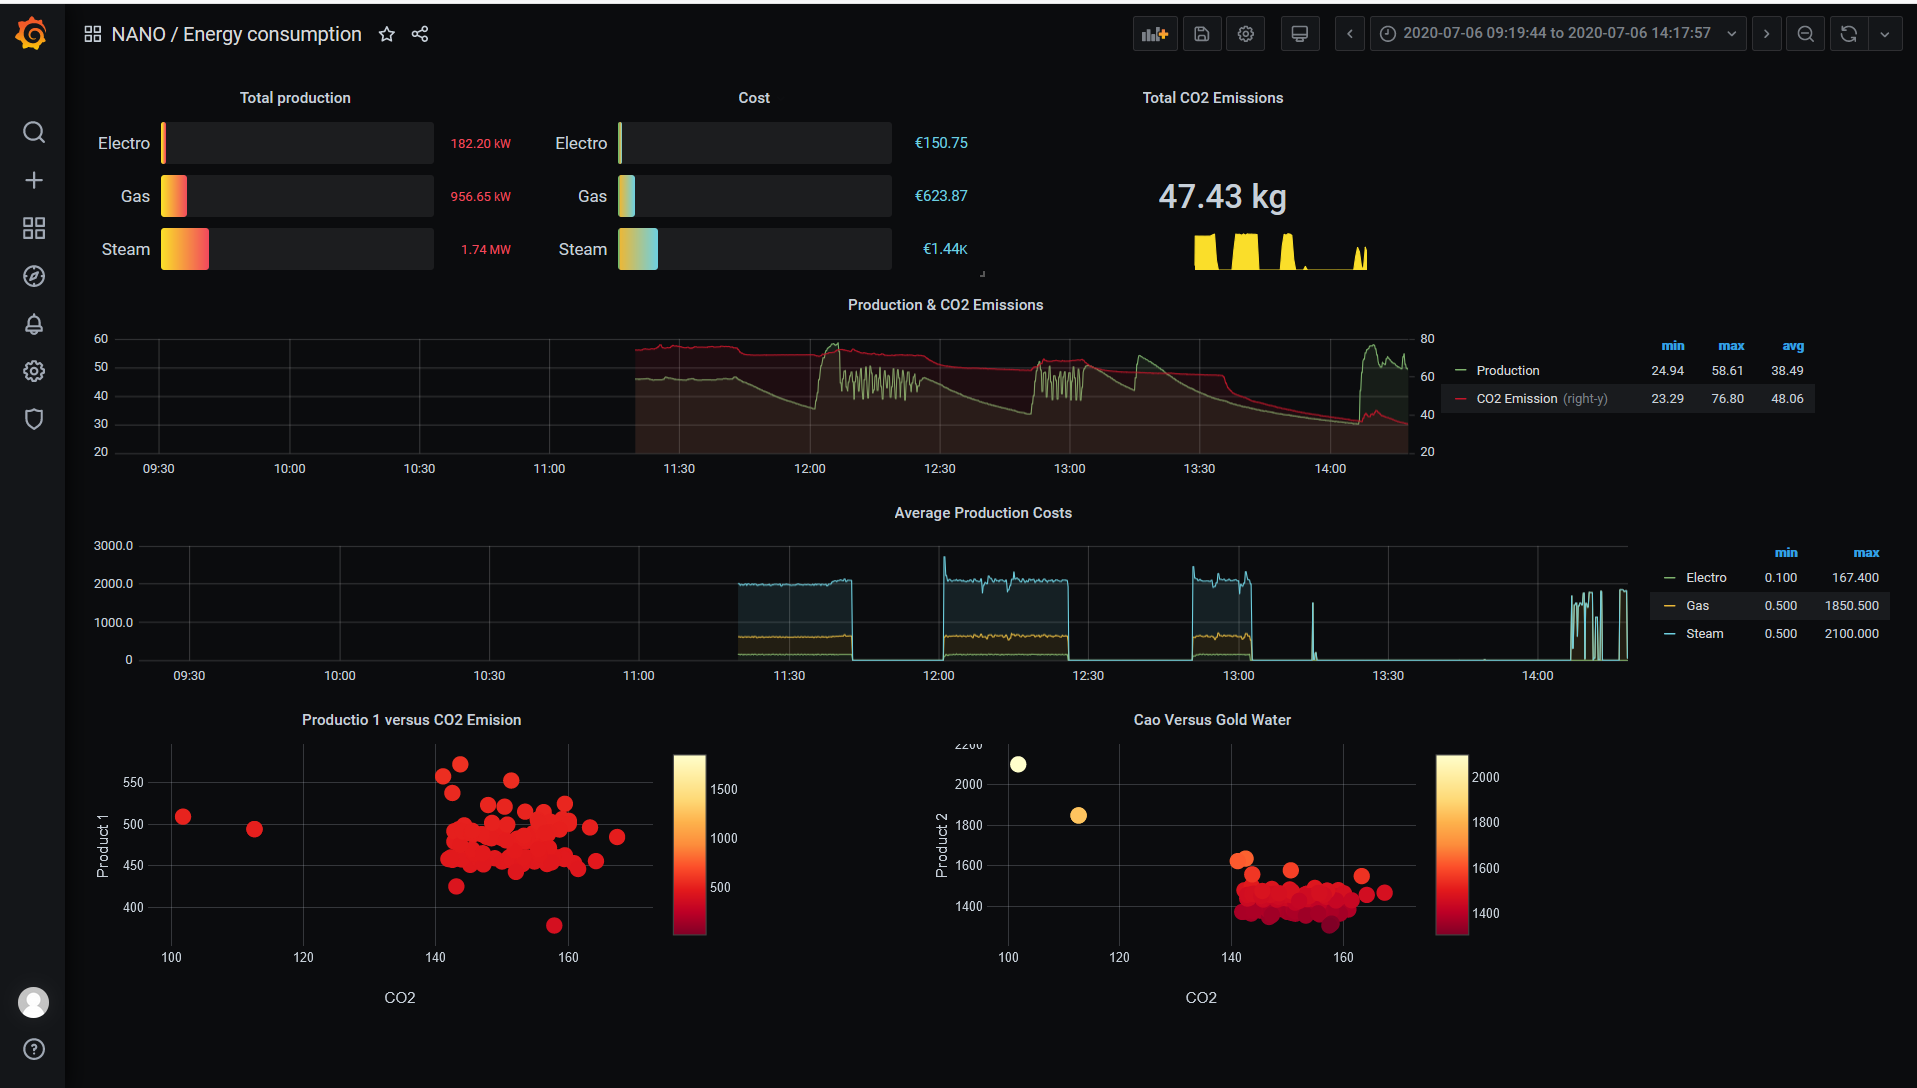Click the resize handle of the Cost panel
This screenshot has height=1088, width=1917.
click(x=982, y=273)
